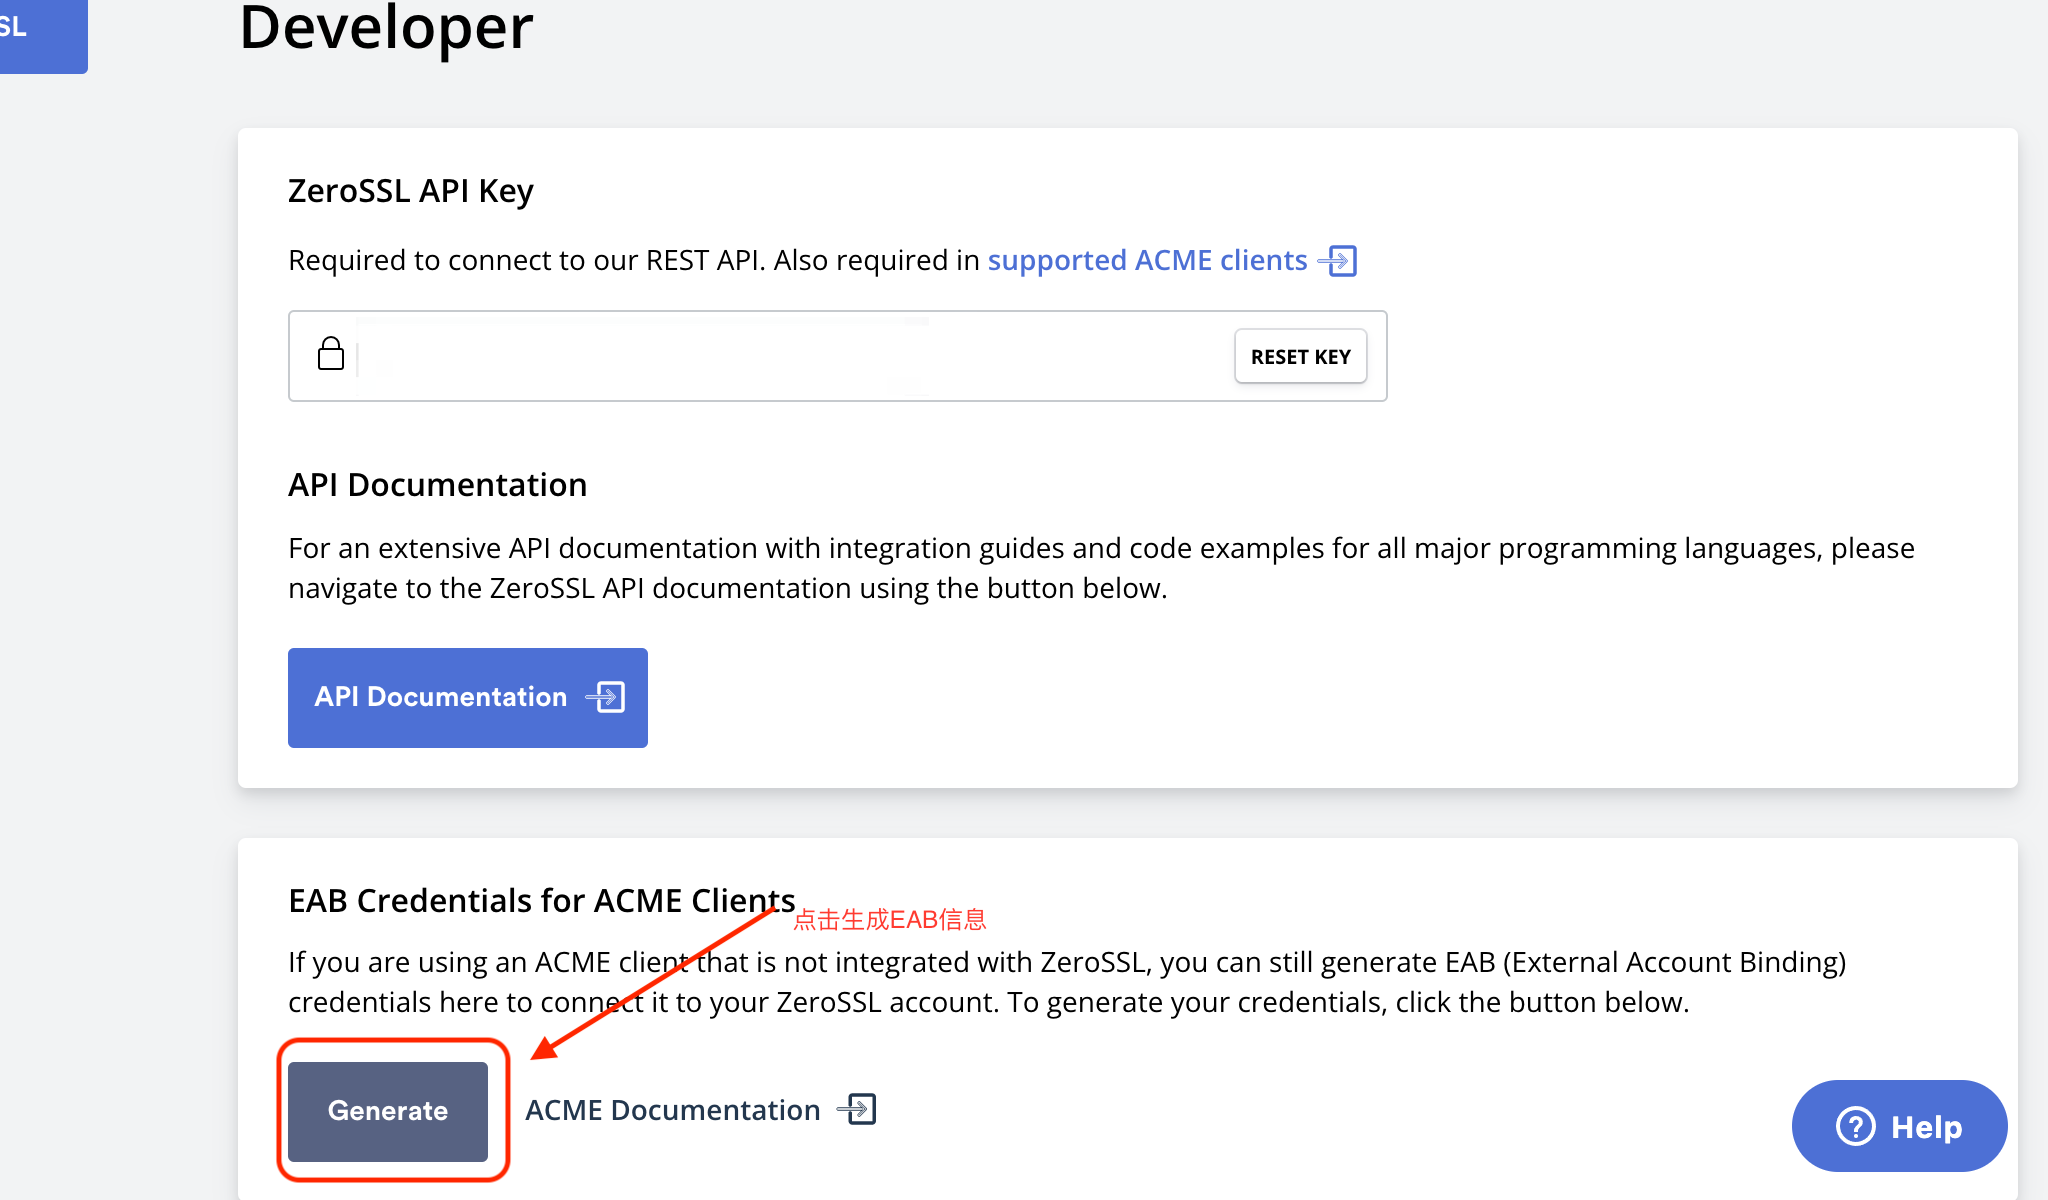Click the paragraph describing External Account Binding credentials
2048x1200 pixels.
tap(1000, 982)
